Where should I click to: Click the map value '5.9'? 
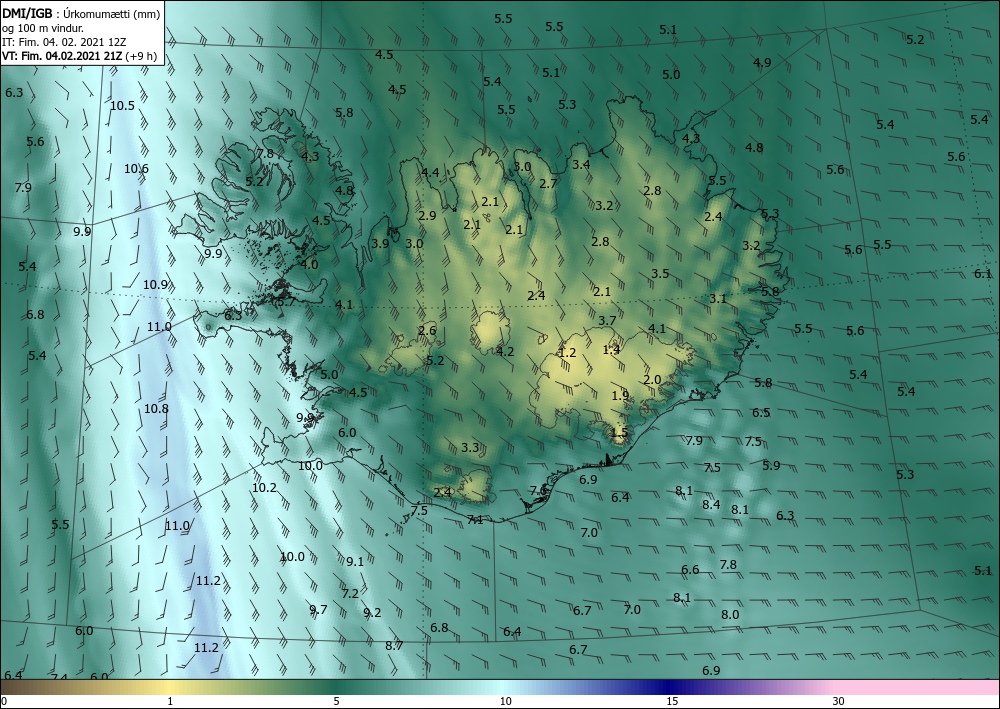[x=771, y=466]
